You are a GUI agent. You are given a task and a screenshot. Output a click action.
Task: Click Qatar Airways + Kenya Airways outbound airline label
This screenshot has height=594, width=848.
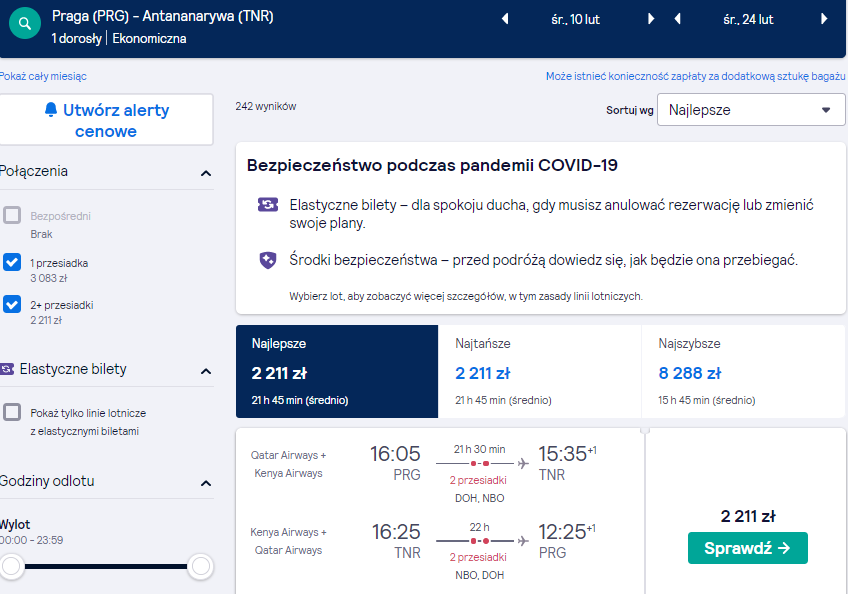point(288,464)
